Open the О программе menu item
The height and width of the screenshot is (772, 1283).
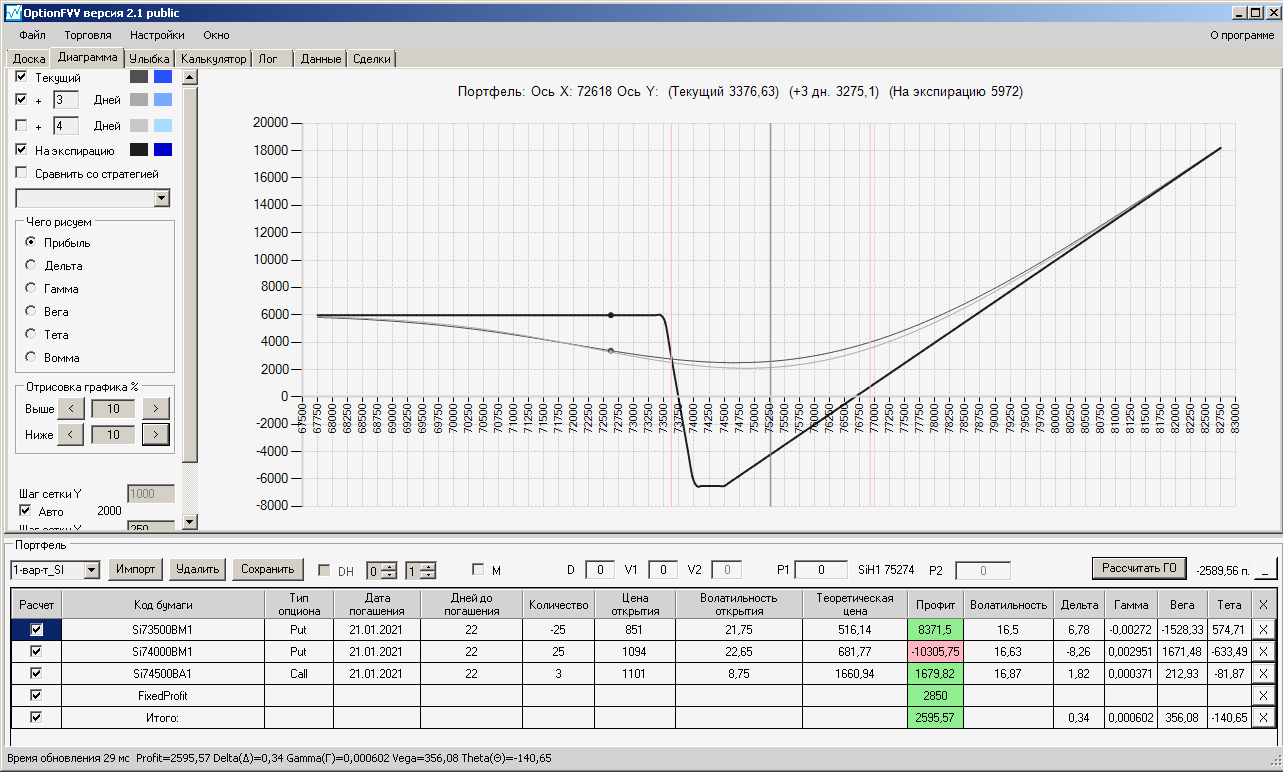1242,35
